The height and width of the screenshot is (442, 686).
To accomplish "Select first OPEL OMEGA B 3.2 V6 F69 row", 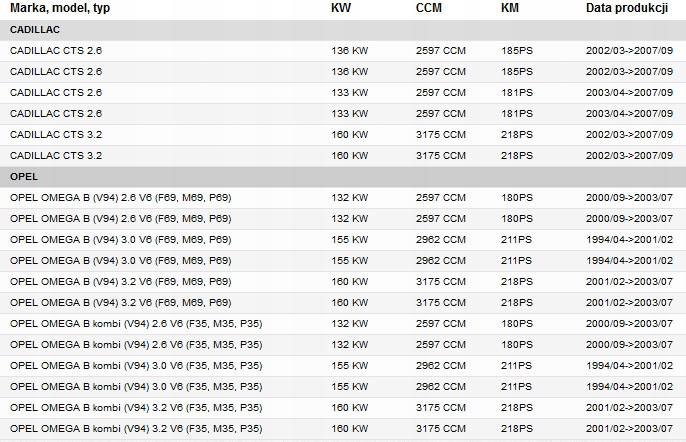I will pyautogui.click(x=343, y=282).
